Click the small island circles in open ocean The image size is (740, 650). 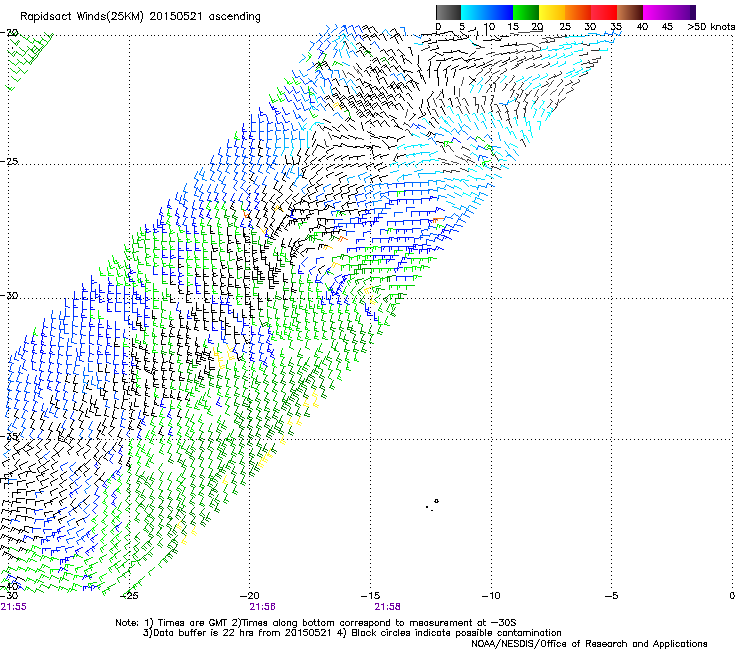(x=432, y=505)
